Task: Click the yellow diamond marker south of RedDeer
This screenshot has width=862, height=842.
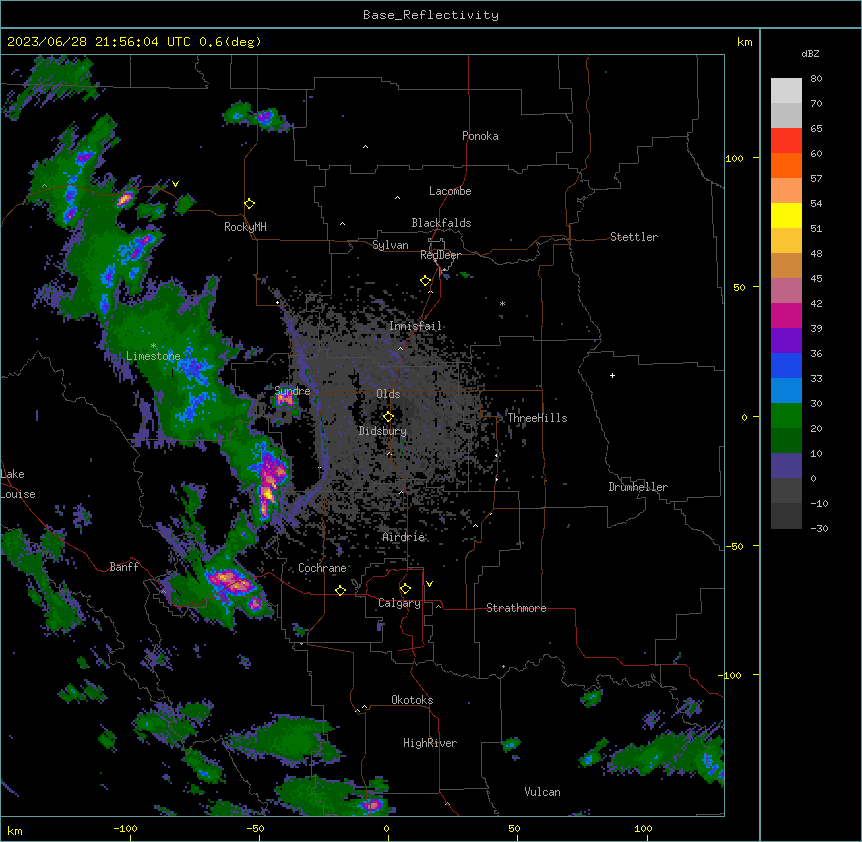Action: (x=426, y=281)
